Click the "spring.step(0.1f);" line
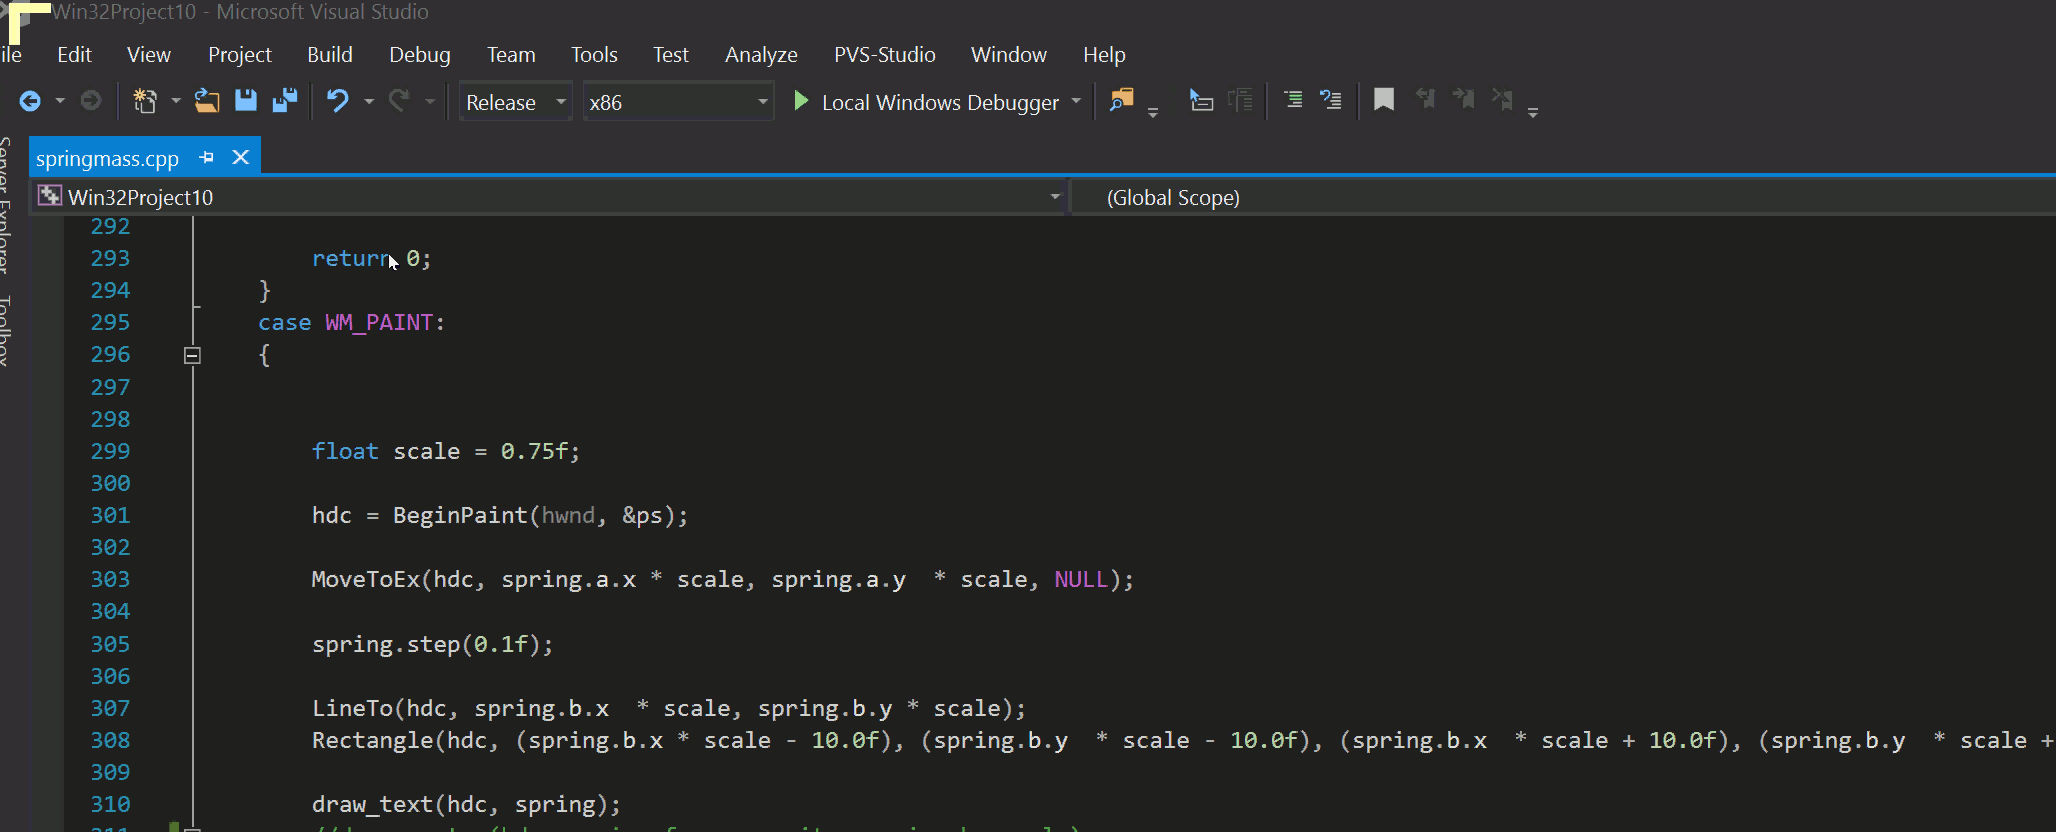The width and height of the screenshot is (2056, 832). 432,644
